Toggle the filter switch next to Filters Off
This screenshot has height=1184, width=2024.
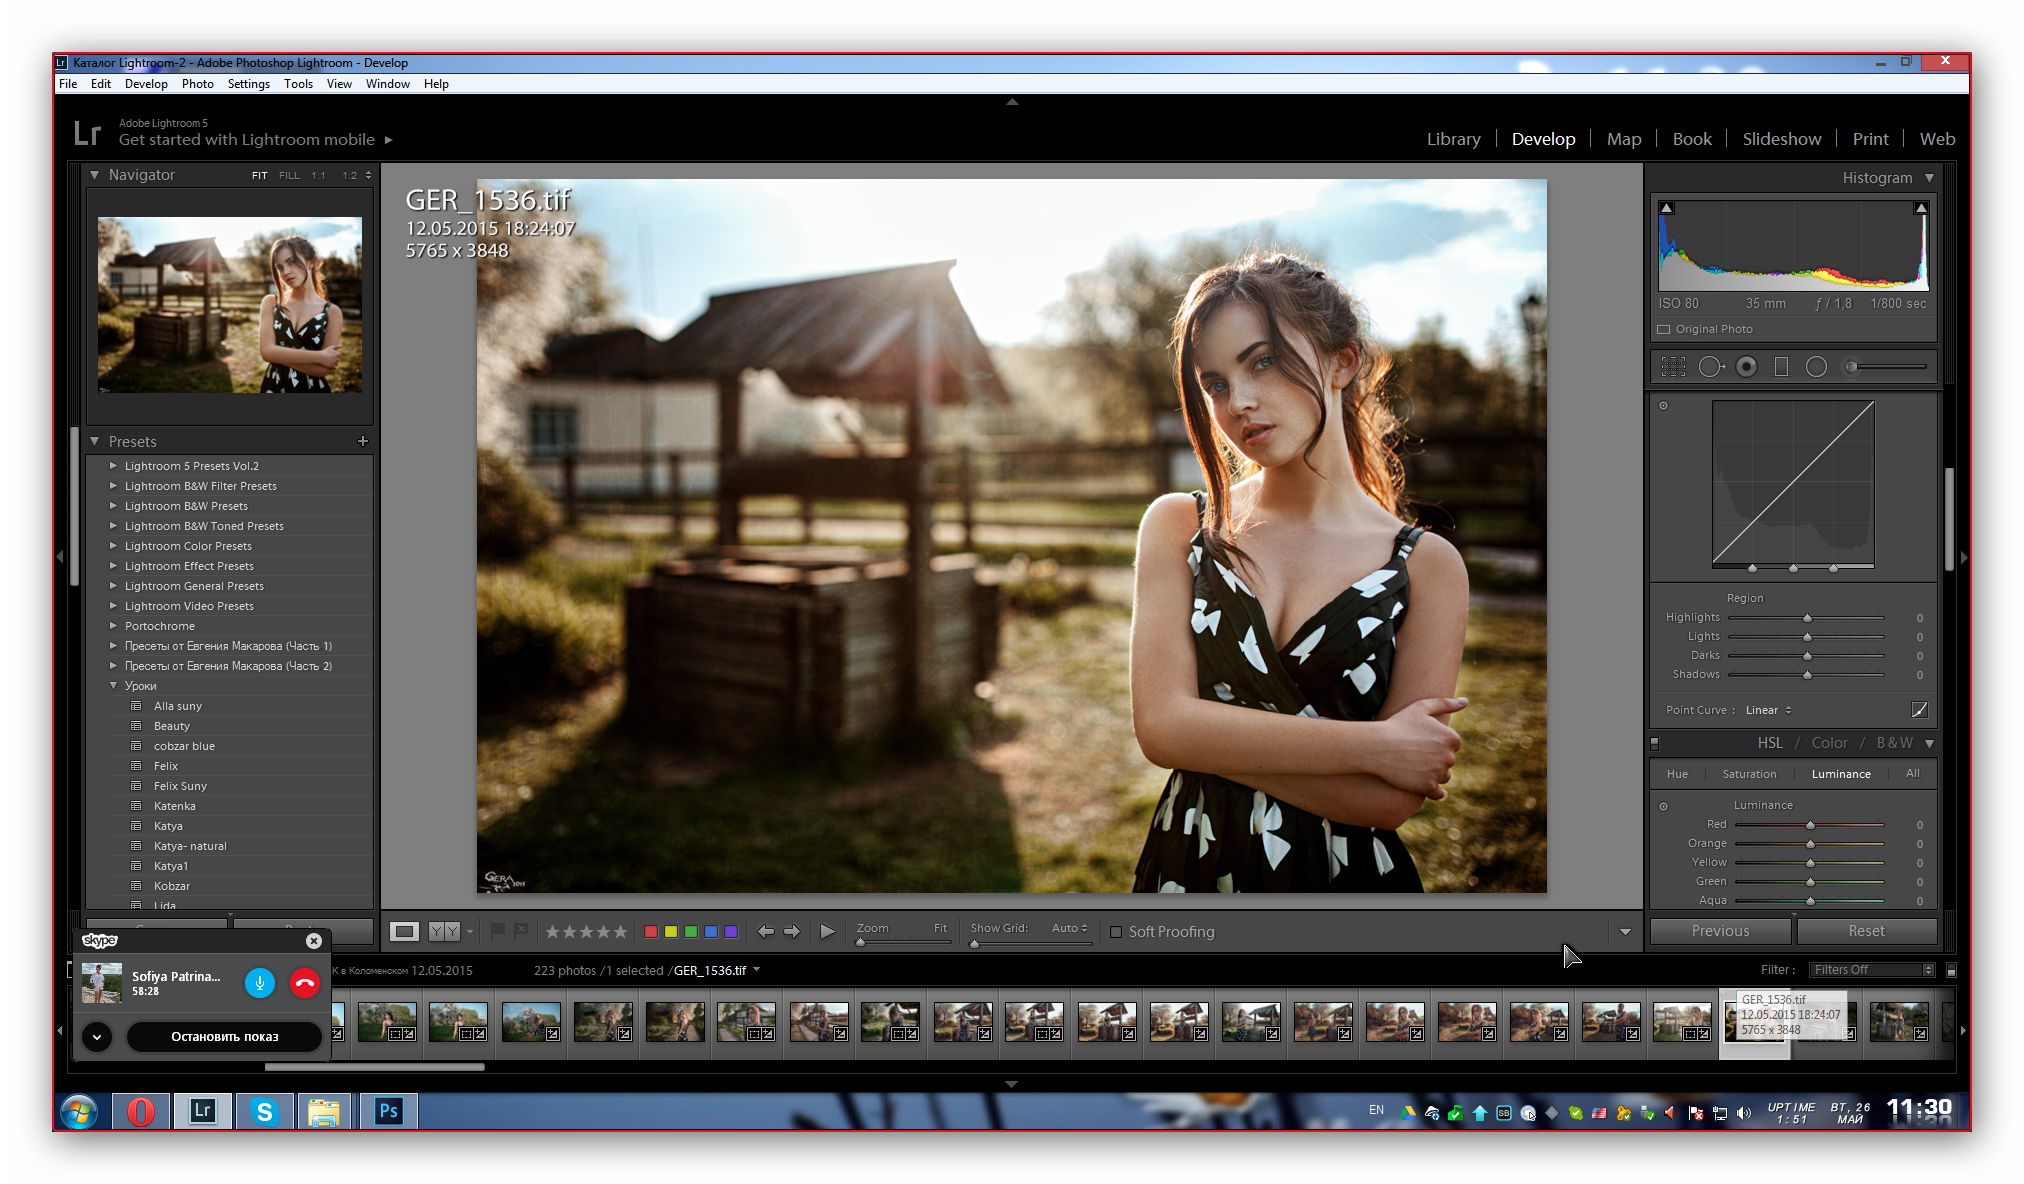[x=1951, y=970]
